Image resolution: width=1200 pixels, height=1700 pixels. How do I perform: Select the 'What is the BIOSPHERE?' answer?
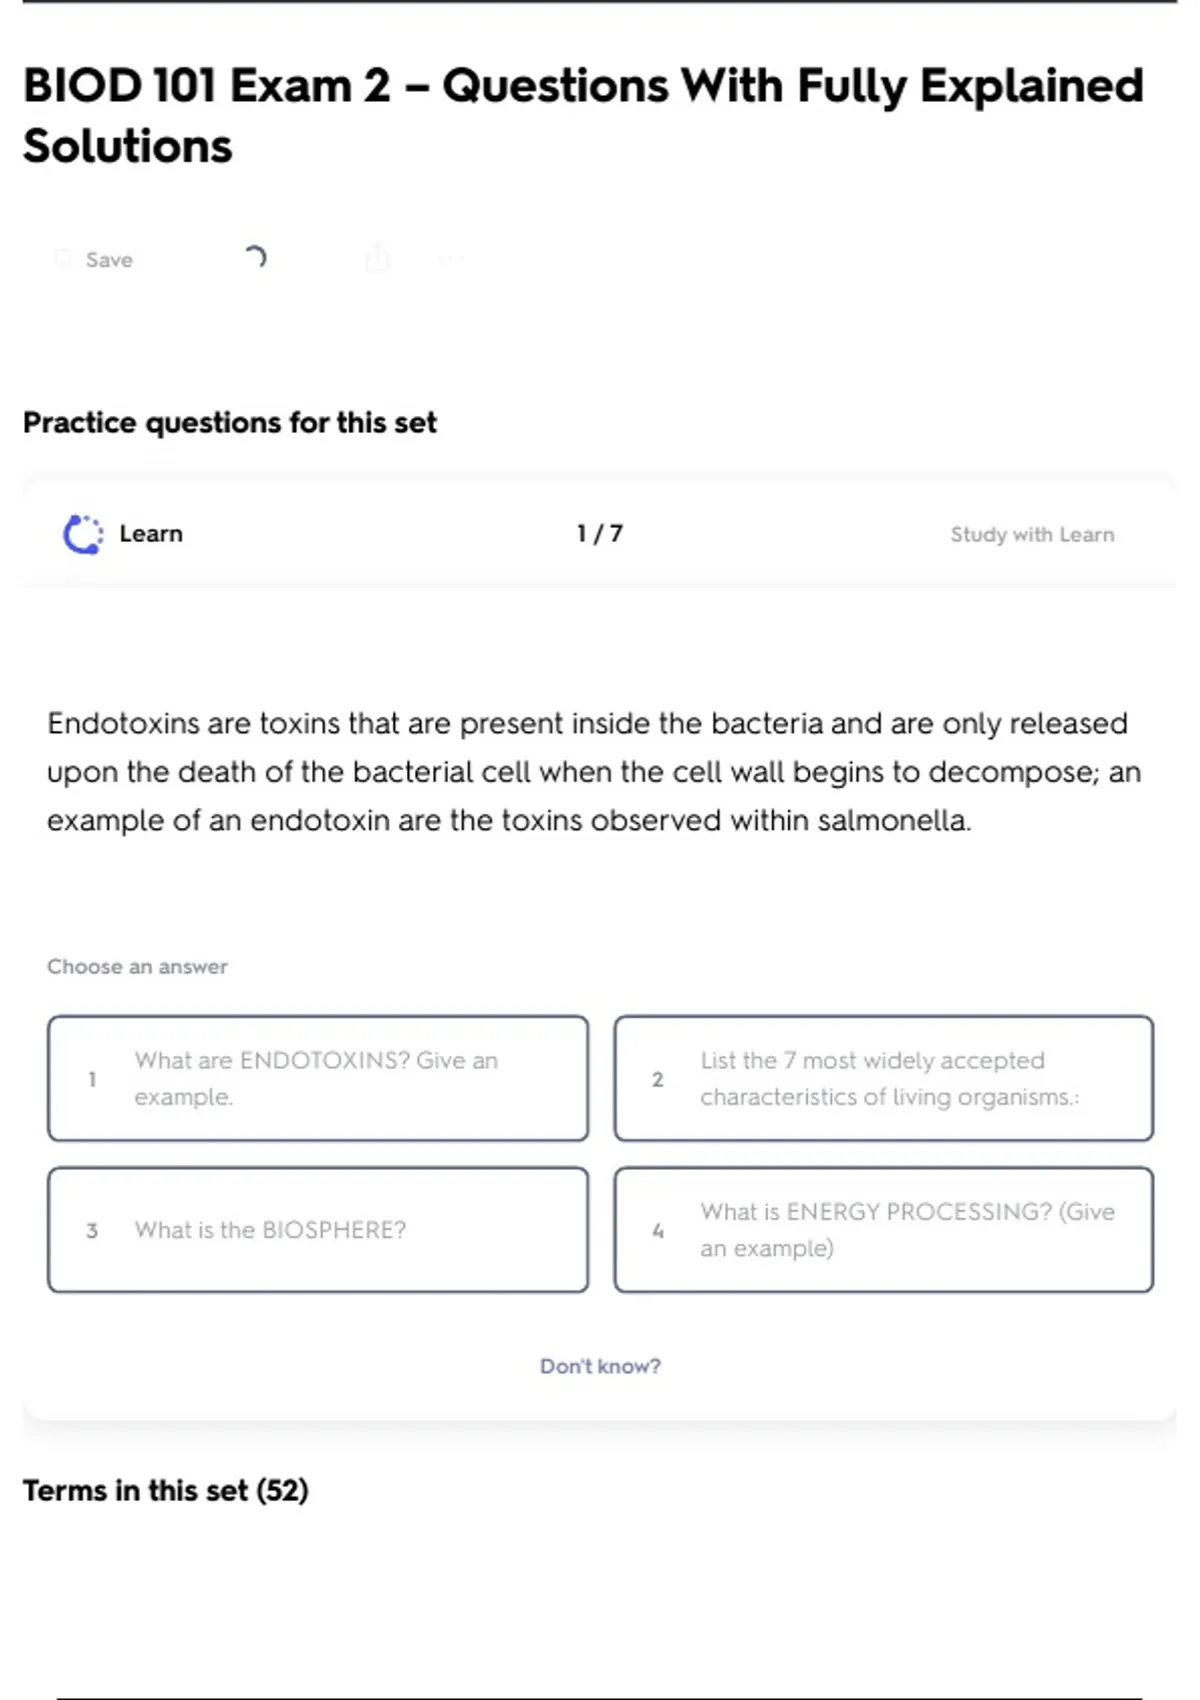click(x=318, y=1230)
